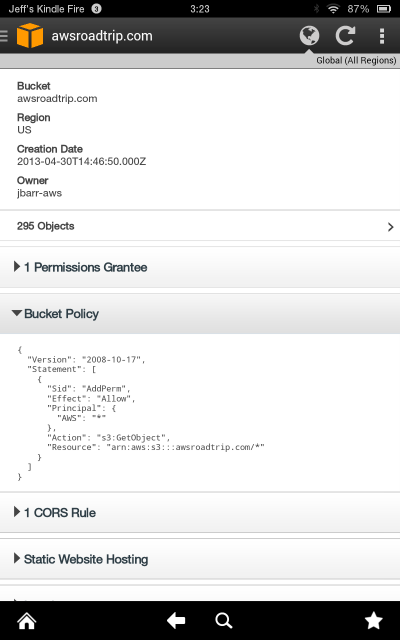The image size is (400, 640).
Task: Open search from the bottom bar
Action: (224, 621)
